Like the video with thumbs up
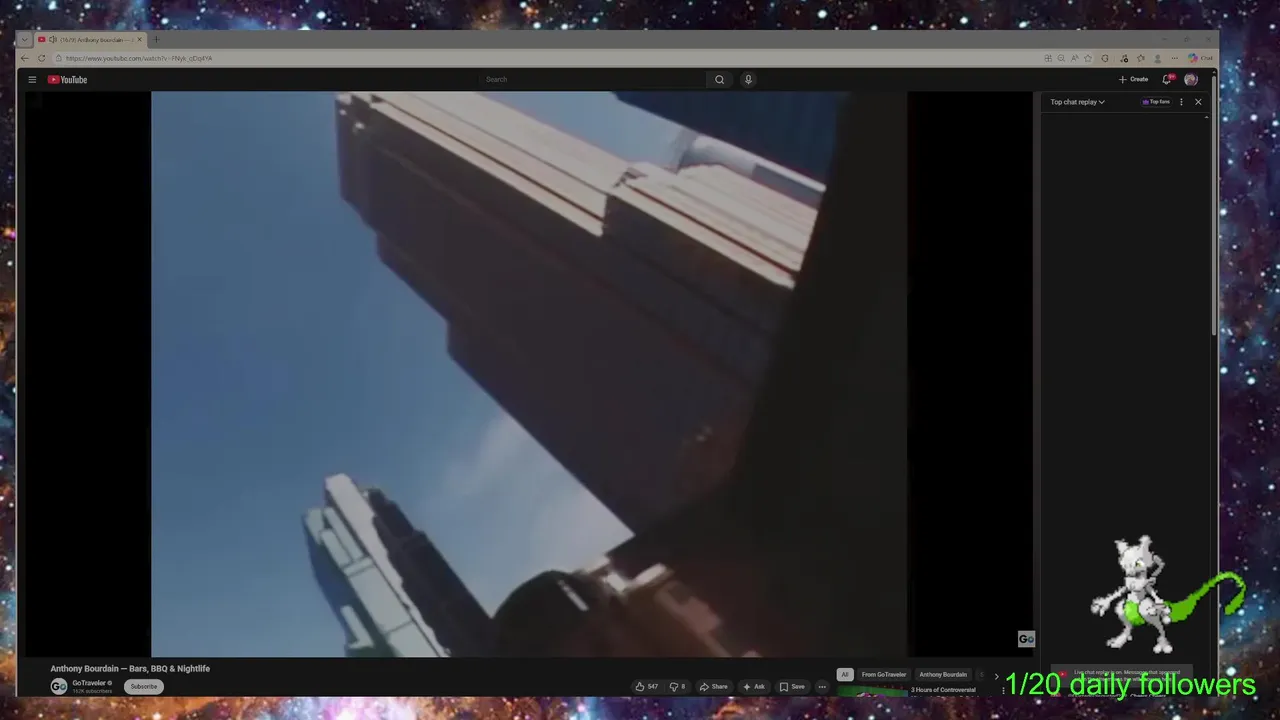The width and height of the screenshot is (1280, 720). pos(646,687)
